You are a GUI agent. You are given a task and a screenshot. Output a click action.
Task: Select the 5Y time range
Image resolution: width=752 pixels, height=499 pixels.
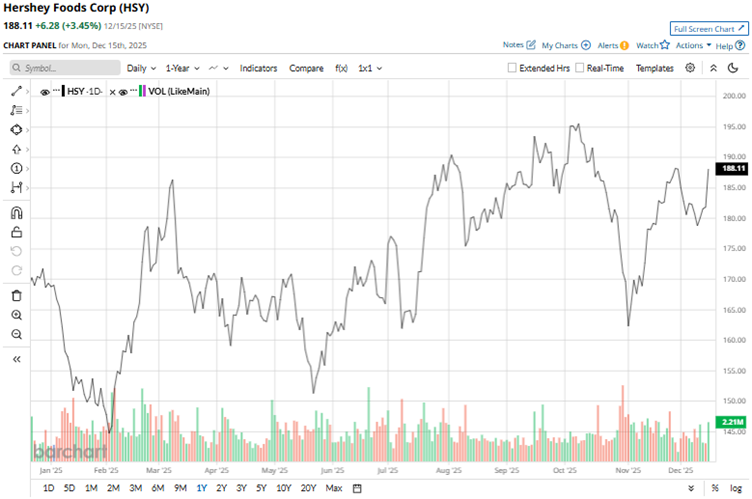coord(261,488)
